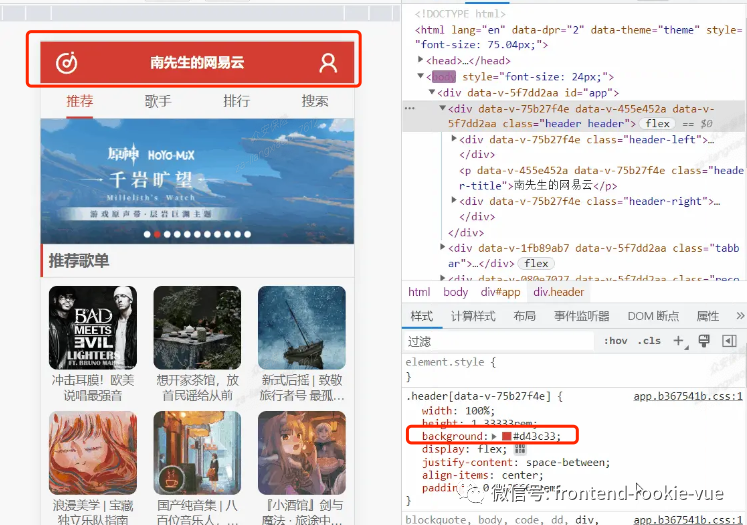Open the 事件监听器 panel tab

pos(582,316)
